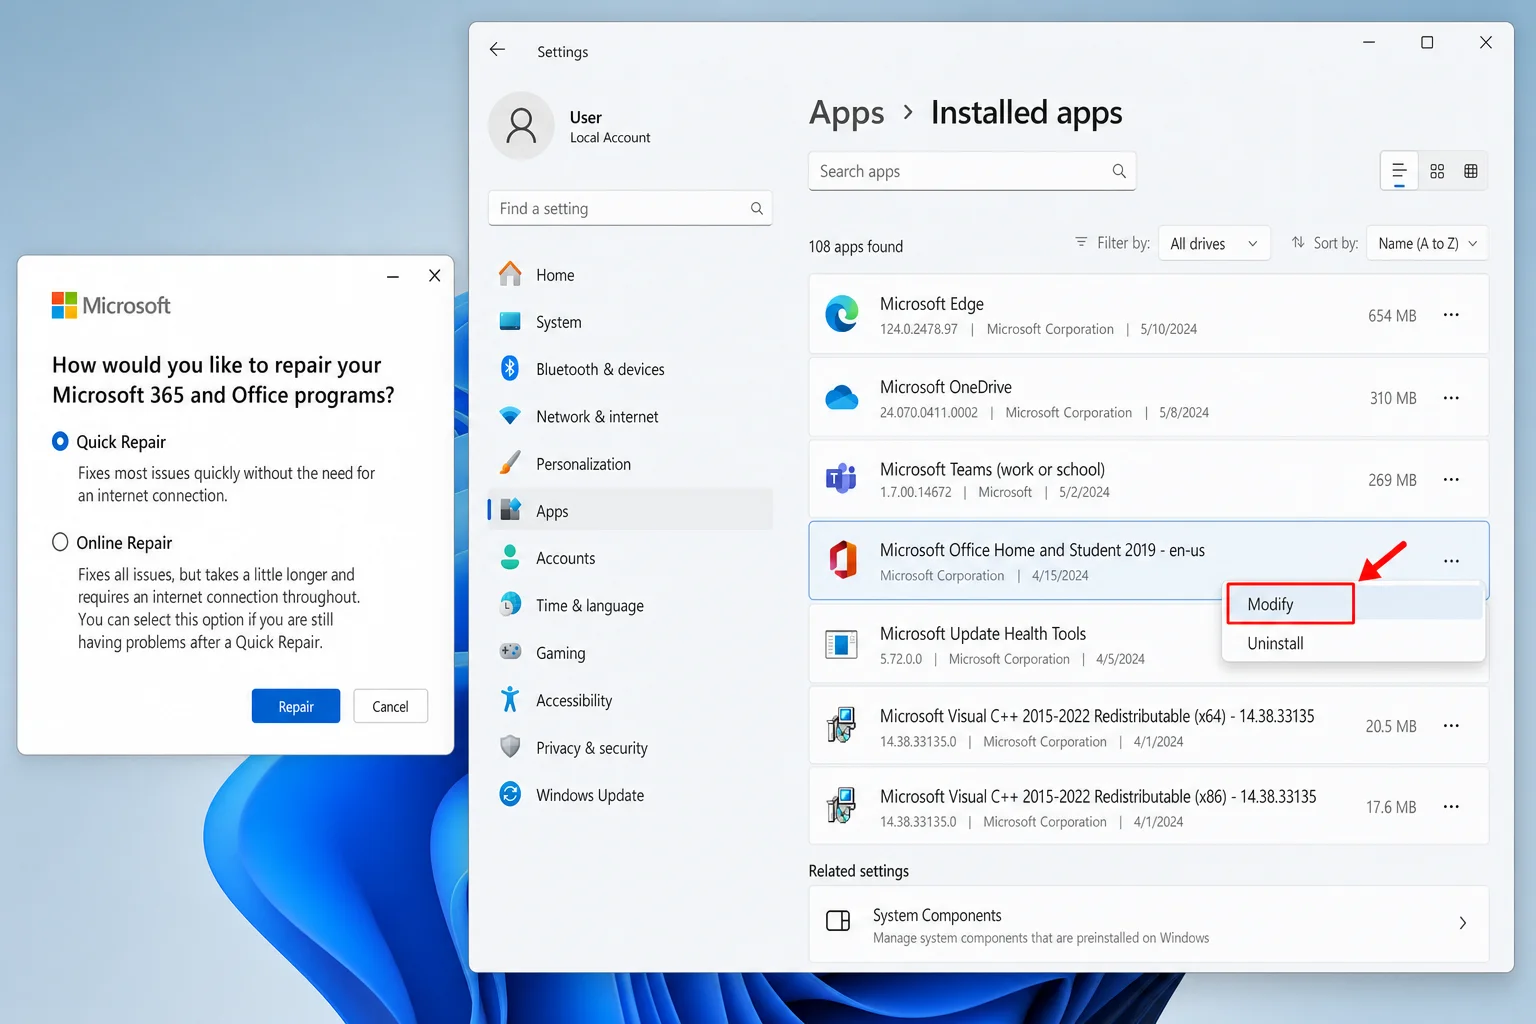Viewport: 1536px width, 1024px height.
Task: Switch to table view layout
Action: 1471,171
